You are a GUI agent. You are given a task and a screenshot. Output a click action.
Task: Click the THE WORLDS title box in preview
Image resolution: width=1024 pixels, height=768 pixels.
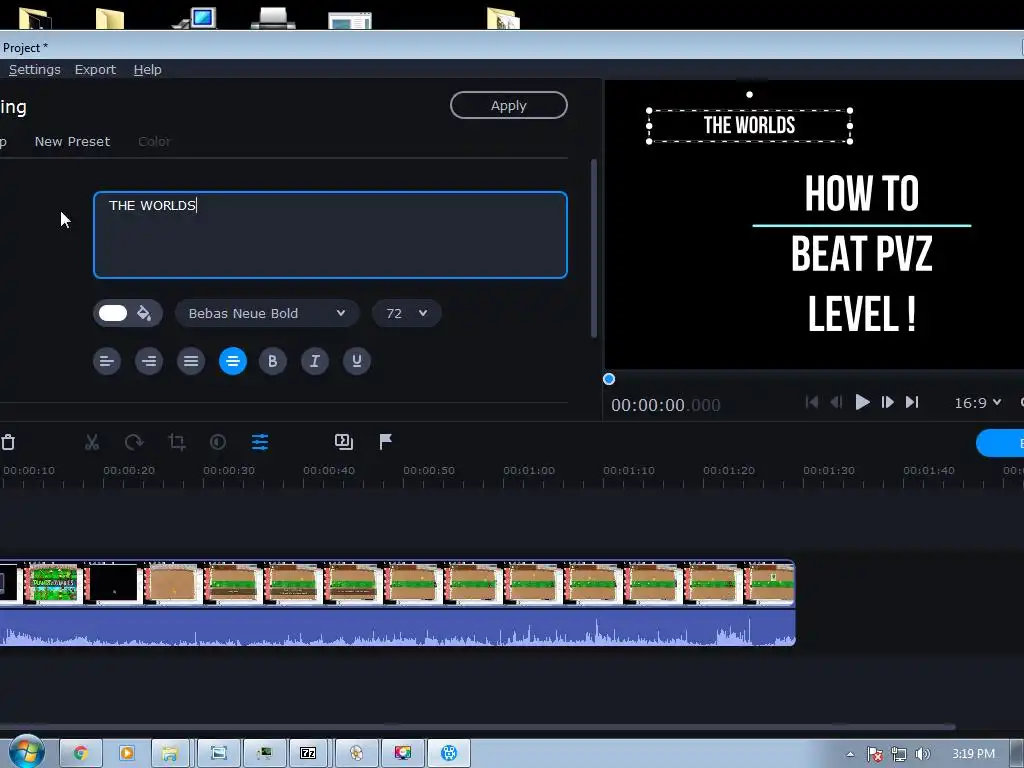749,125
